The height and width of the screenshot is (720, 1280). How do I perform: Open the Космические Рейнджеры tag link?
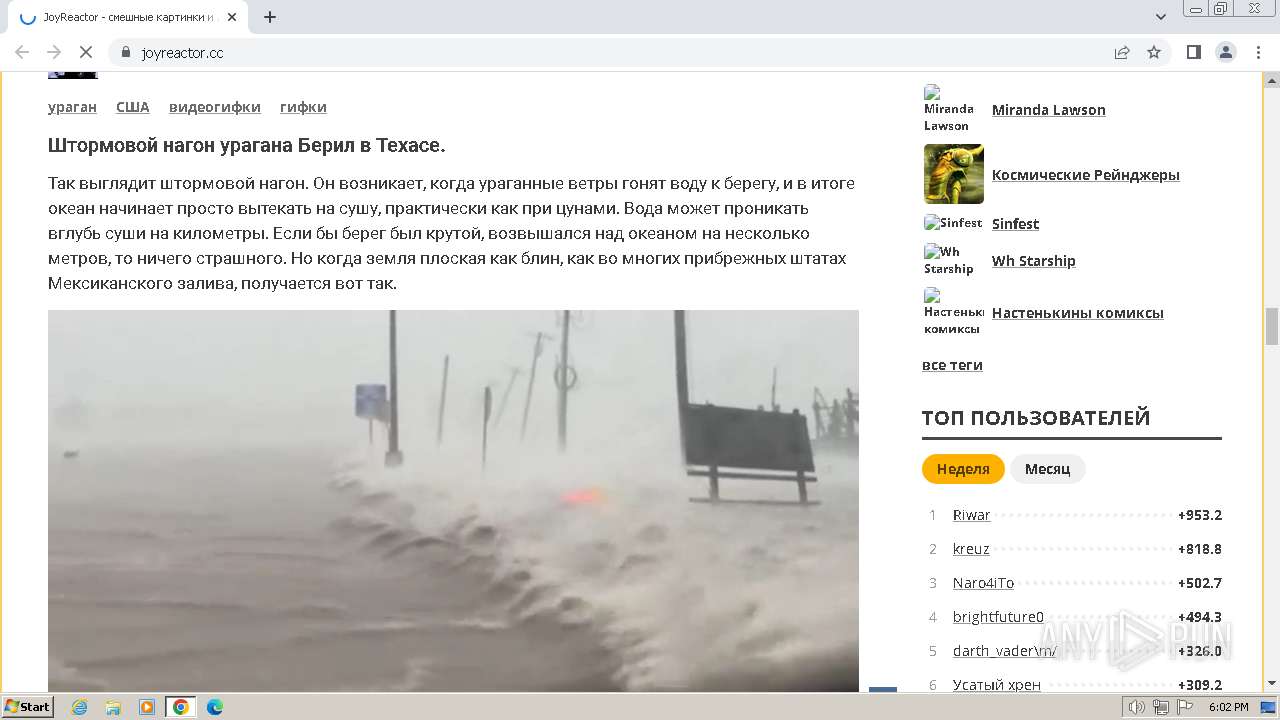click(1085, 175)
